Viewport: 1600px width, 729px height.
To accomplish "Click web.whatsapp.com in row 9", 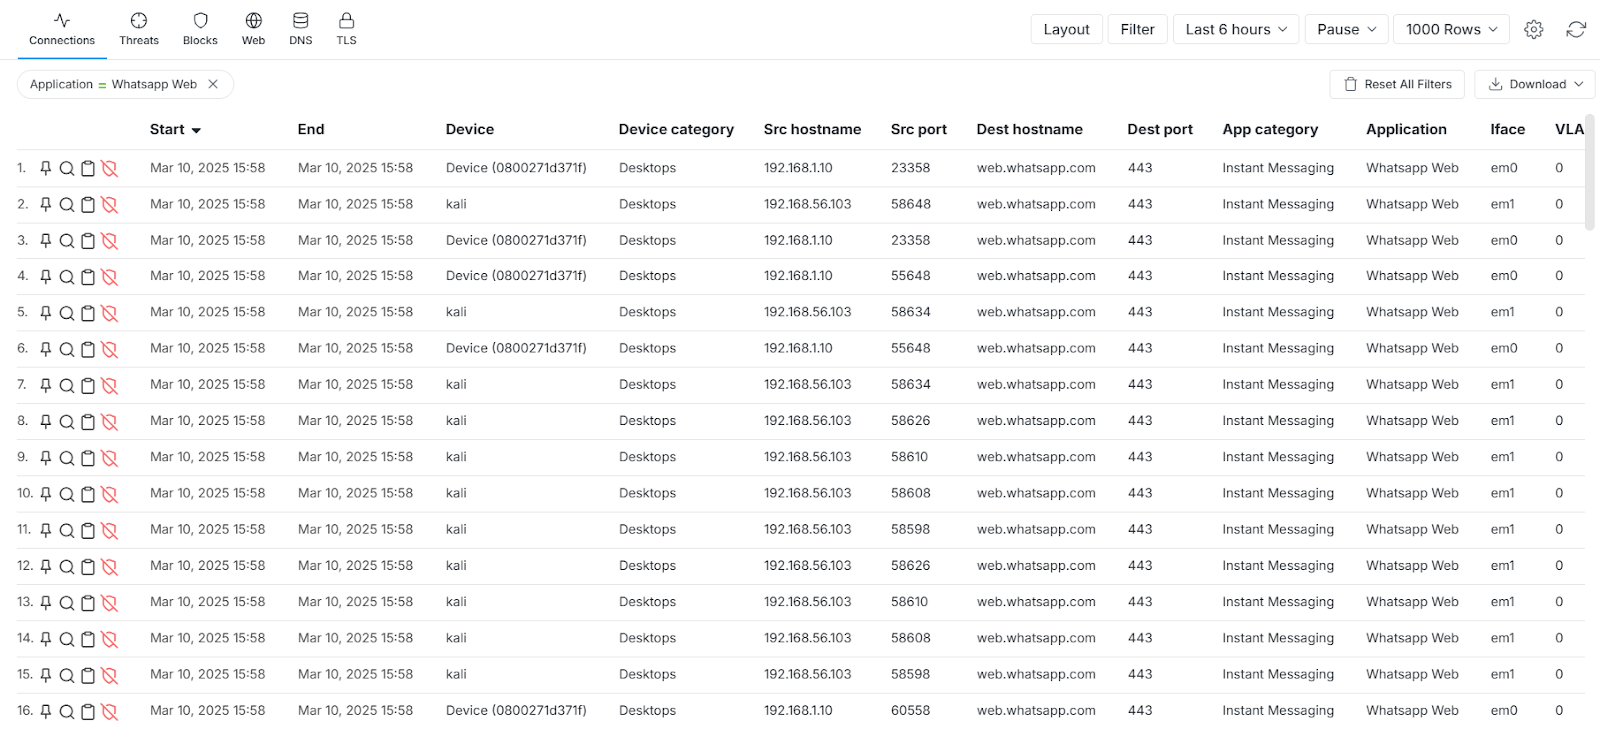I will (1036, 457).
